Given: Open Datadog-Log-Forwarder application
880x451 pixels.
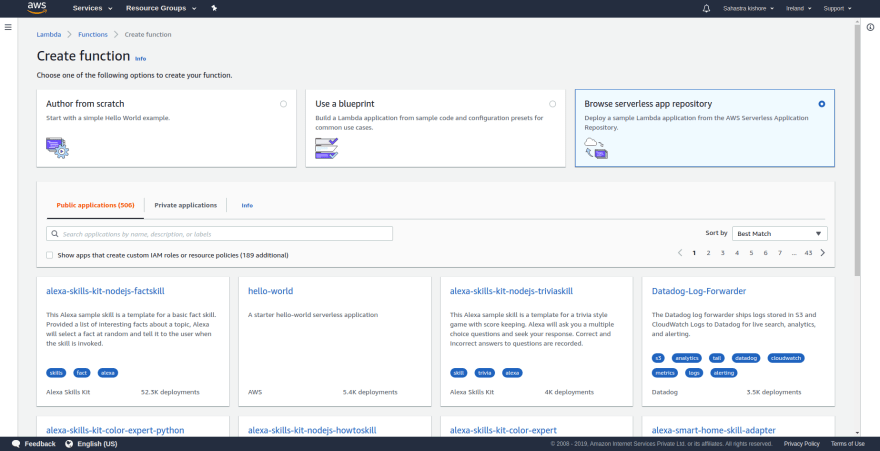Looking at the screenshot, I should pos(699,291).
